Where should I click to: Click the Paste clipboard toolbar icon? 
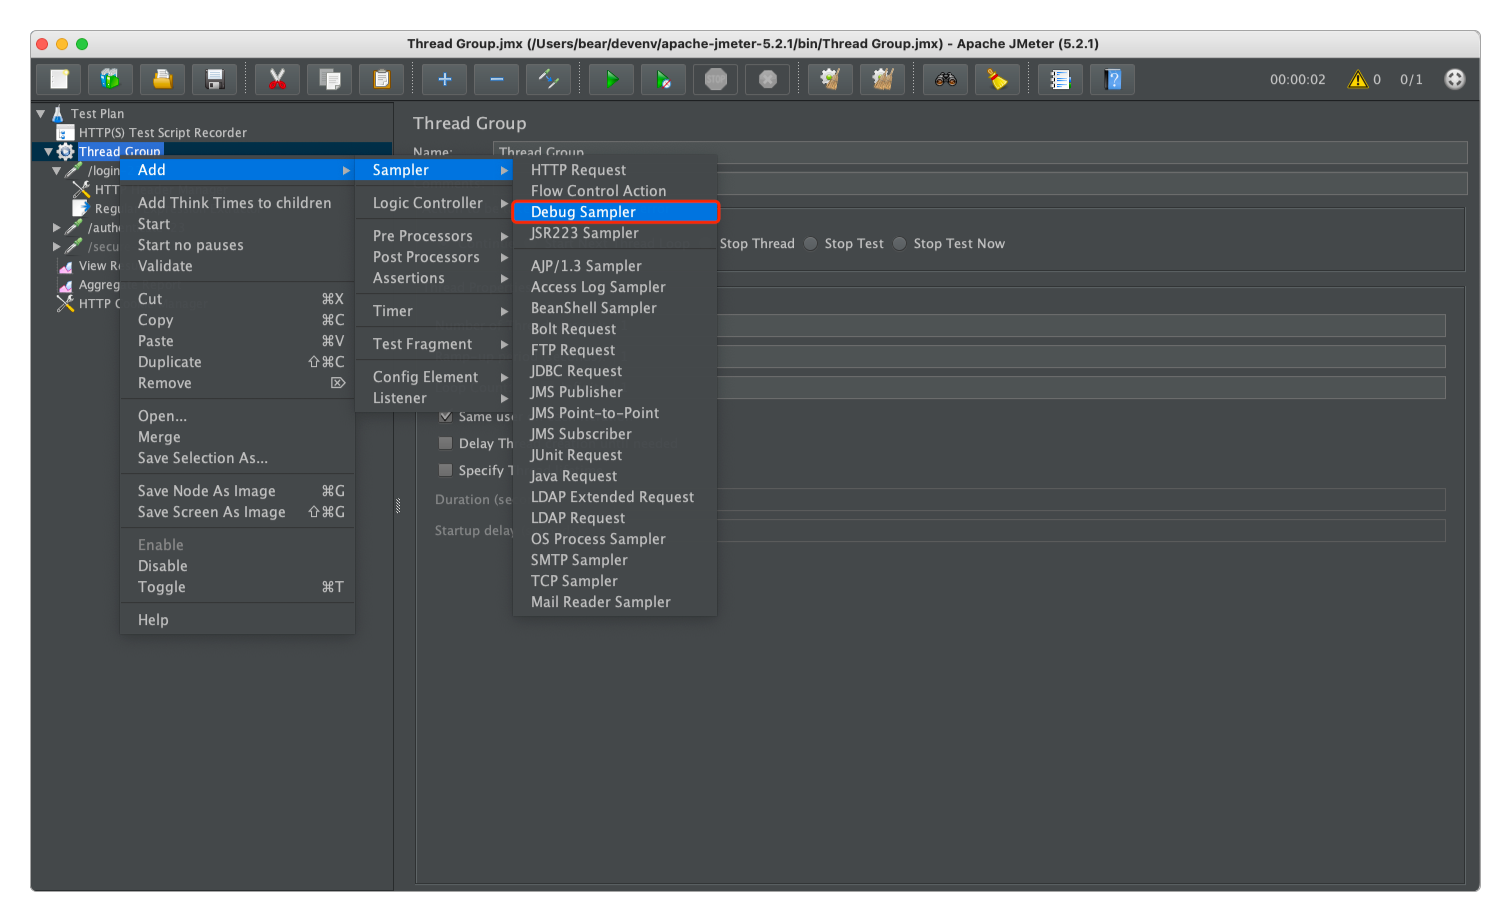[x=381, y=79]
